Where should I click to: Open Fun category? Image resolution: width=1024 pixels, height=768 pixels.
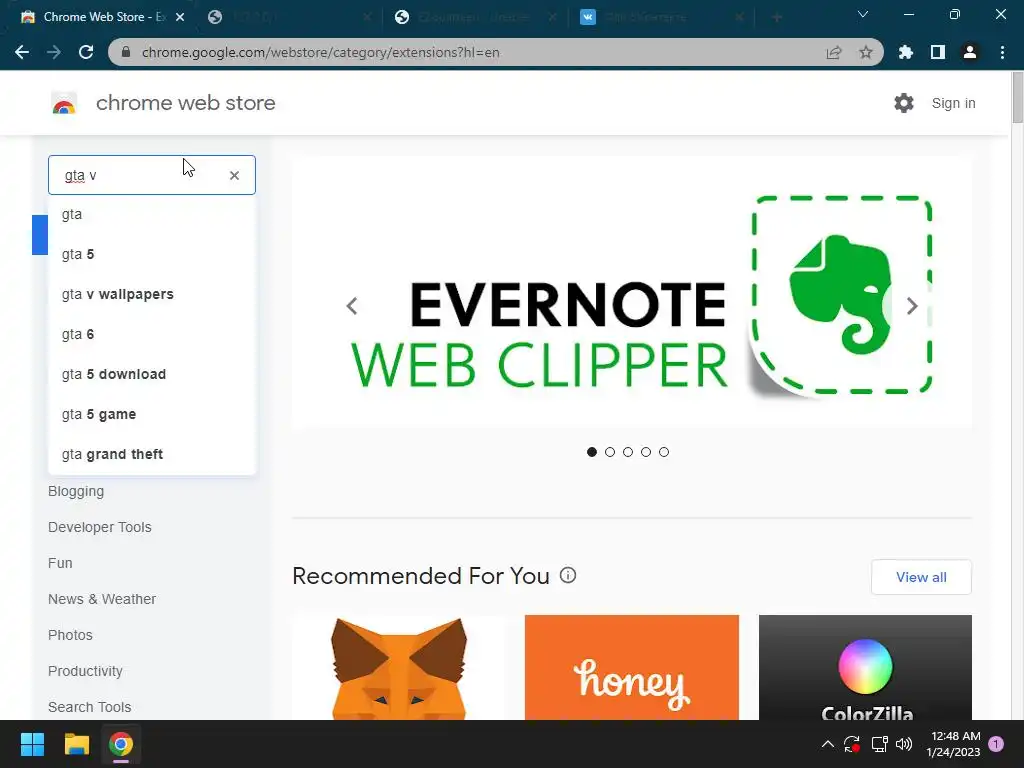pyautogui.click(x=60, y=563)
